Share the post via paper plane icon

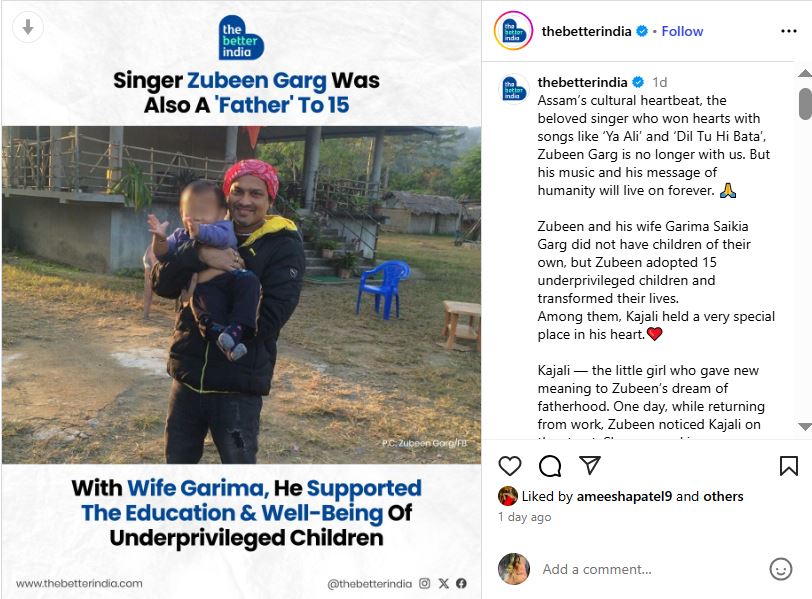(x=590, y=466)
